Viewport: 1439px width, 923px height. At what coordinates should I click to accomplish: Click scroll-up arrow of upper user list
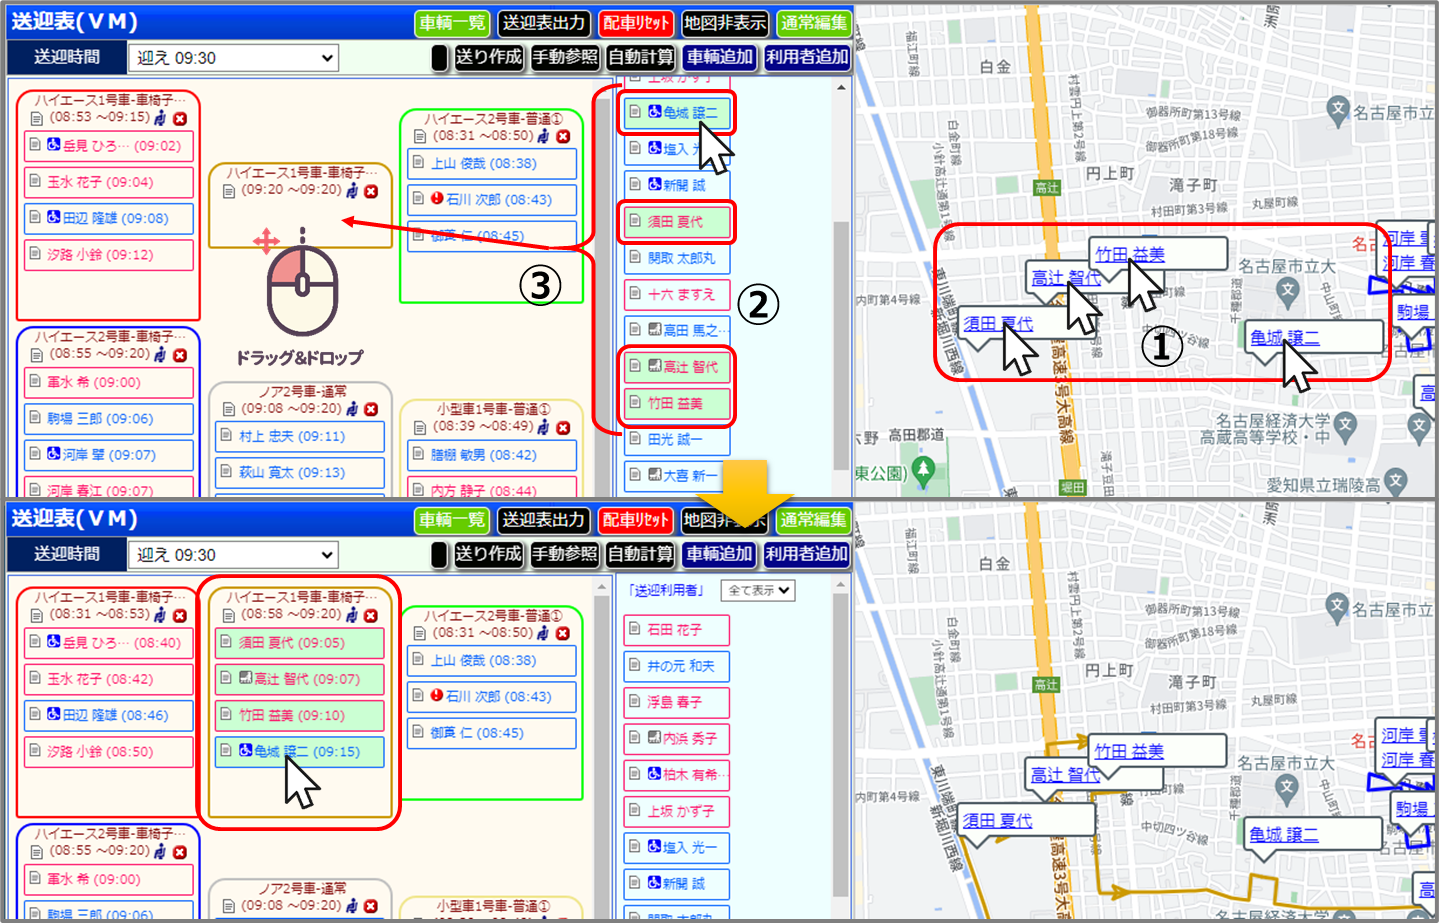tap(841, 88)
